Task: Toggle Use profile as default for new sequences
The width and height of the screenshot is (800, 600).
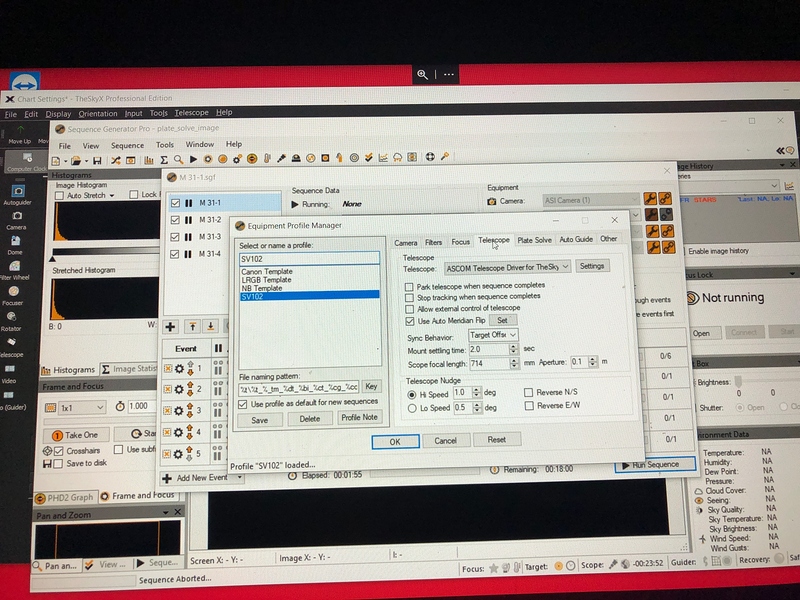Action: (x=243, y=405)
